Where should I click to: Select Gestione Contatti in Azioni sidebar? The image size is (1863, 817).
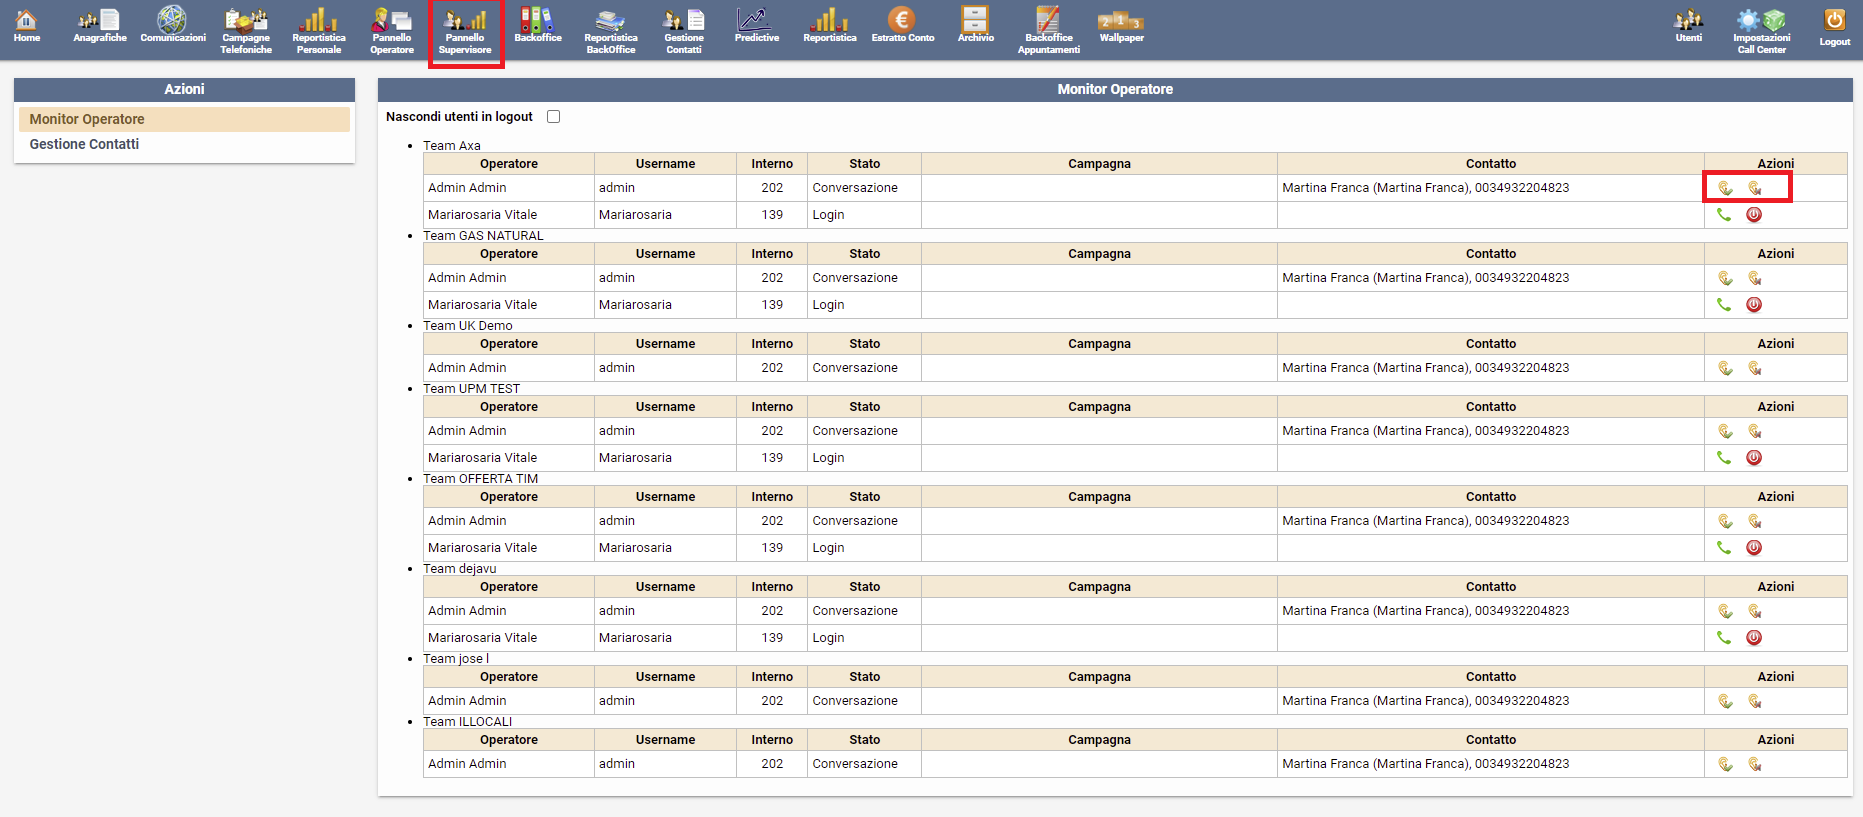coord(84,144)
